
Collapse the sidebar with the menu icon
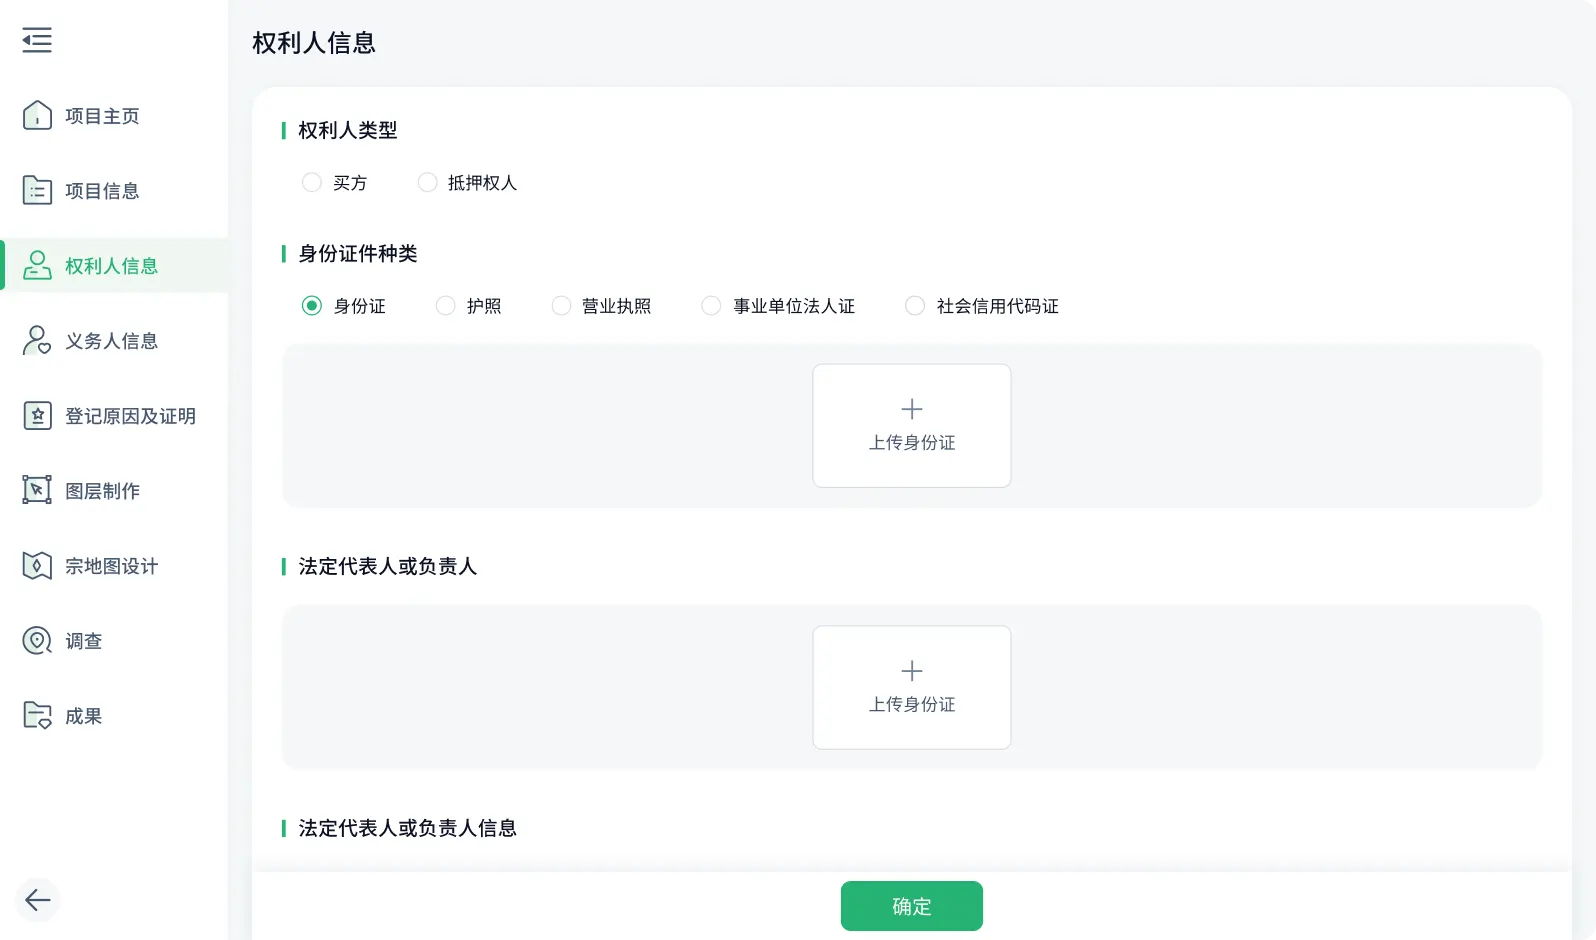(x=37, y=40)
